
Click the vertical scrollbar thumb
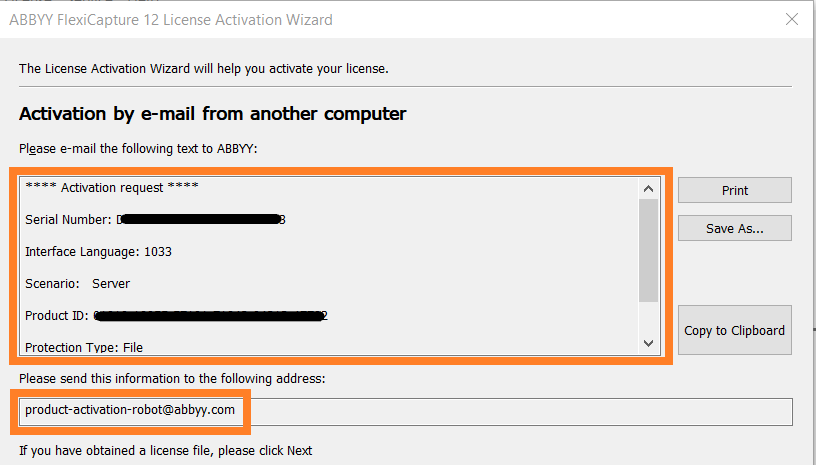(x=648, y=250)
